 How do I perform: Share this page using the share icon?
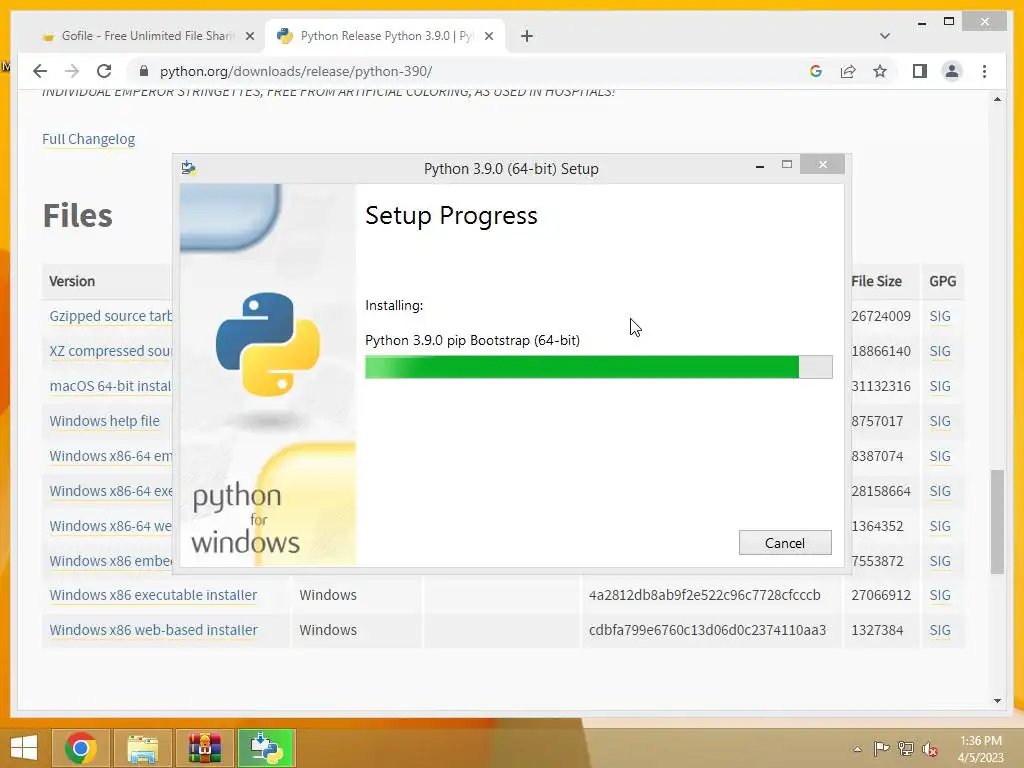[x=848, y=71]
